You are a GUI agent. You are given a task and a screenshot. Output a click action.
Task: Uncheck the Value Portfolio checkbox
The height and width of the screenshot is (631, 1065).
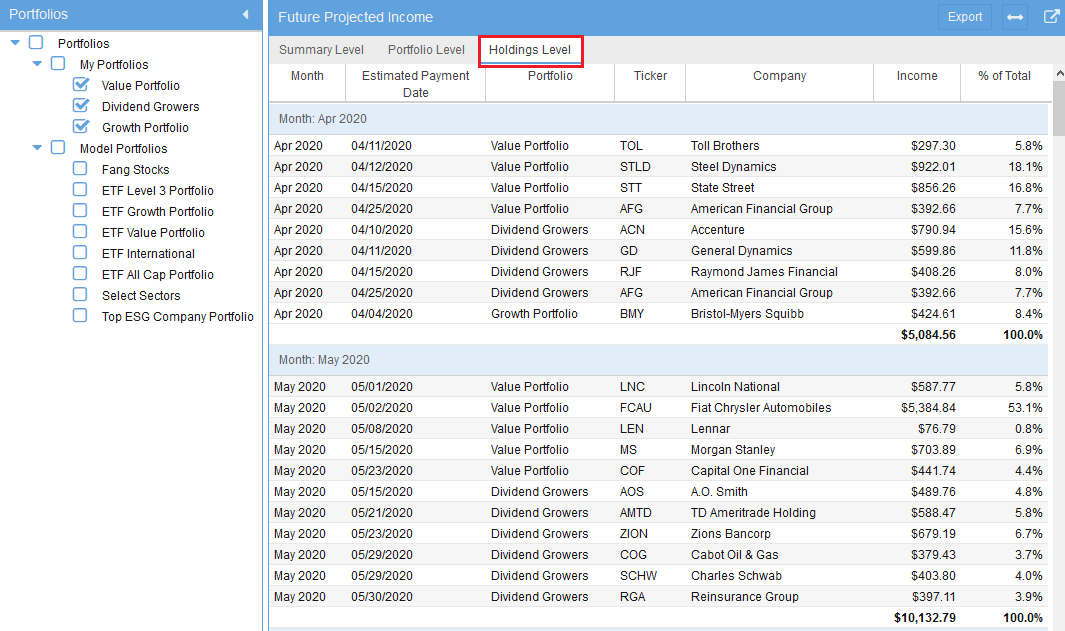(81, 85)
